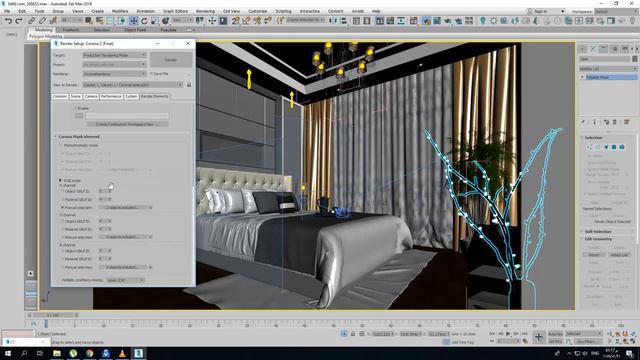Click the lock icon beside View to Render
Image resolution: width=640 pixels, height=360 pixels.
coord(189,85)
